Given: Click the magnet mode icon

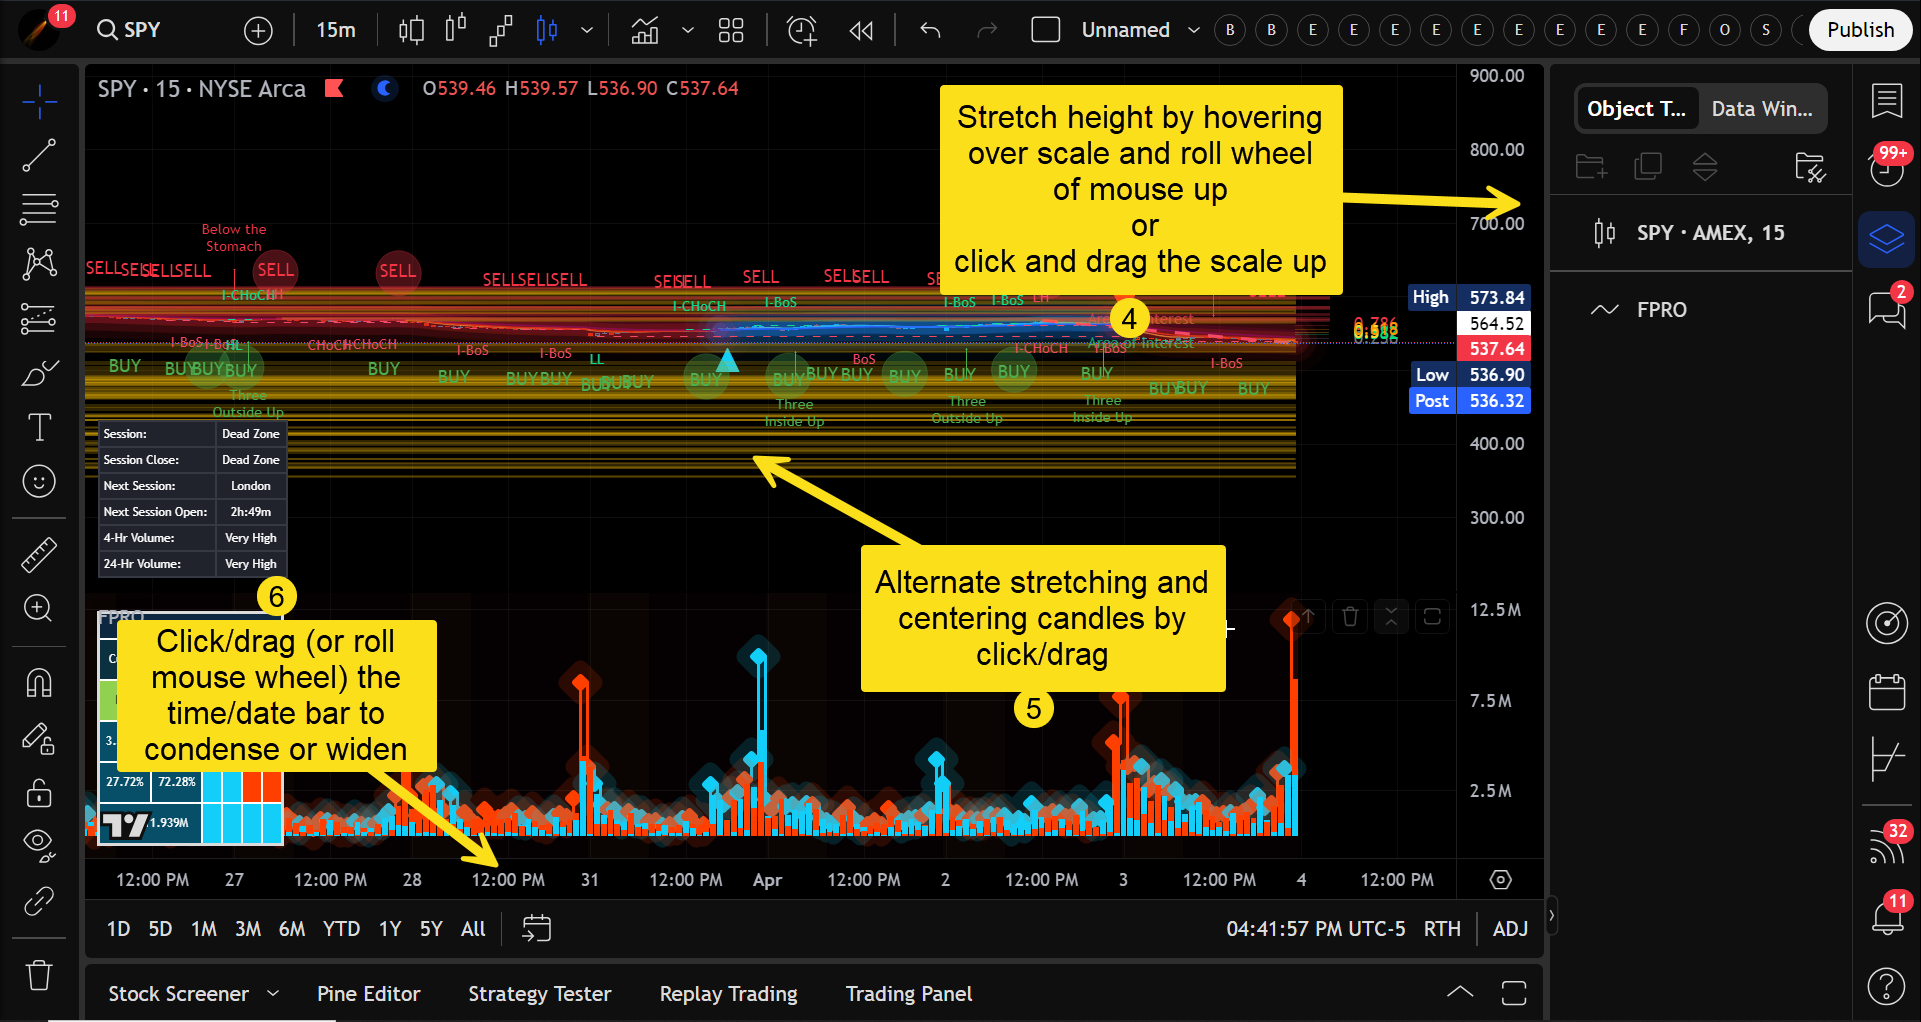Looking at the screenshot, I should click(x=39, y=684).
